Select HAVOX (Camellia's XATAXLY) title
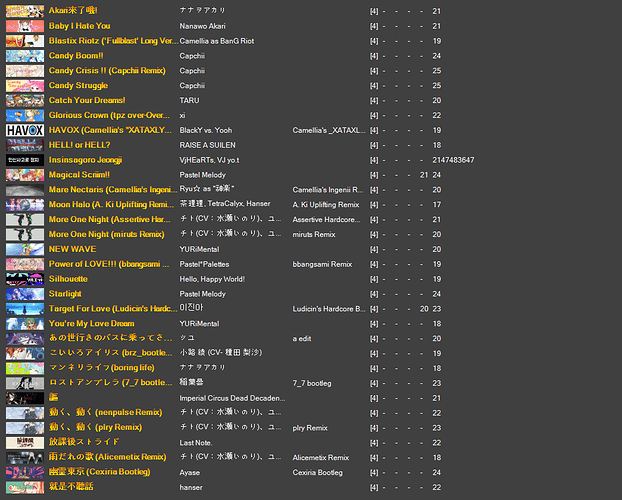622x500 pixels. [110, 130]
